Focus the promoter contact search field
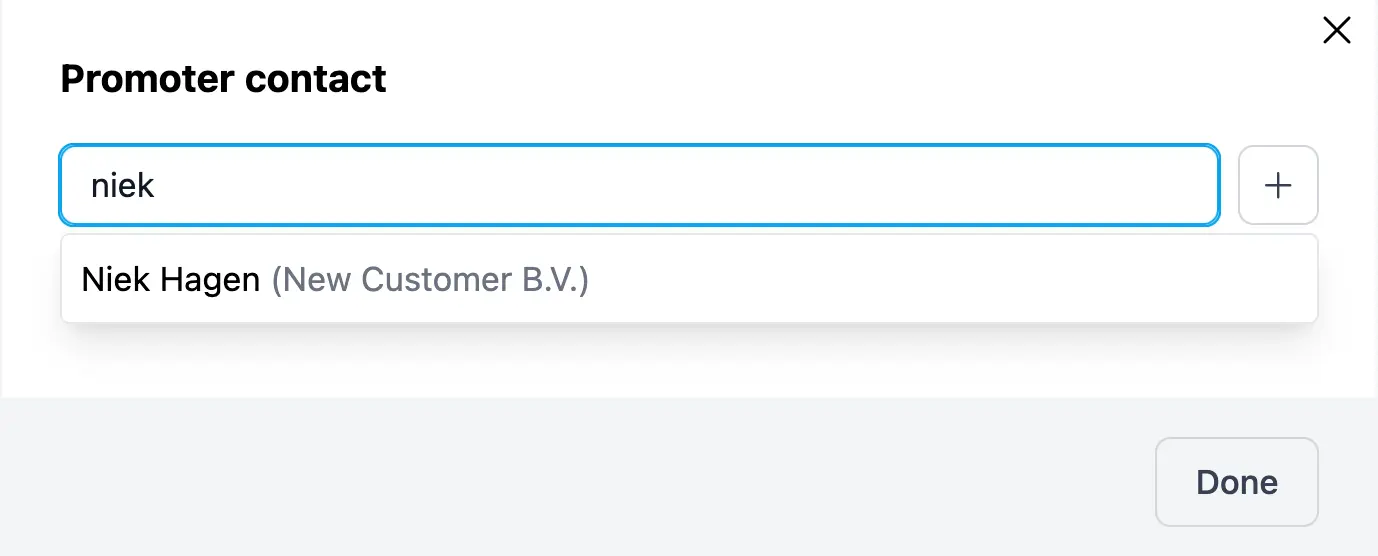1378x556 pixels. click(640, 186)
